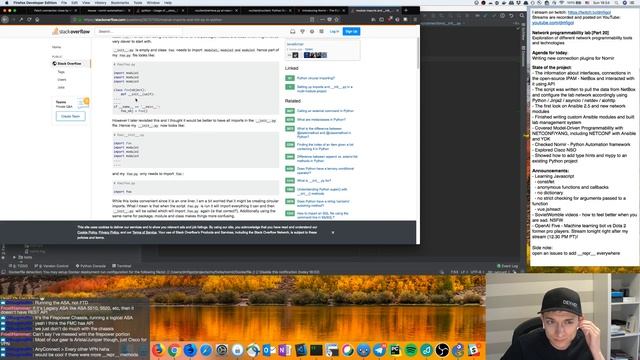The image size is (640, 360).
Task: Click the PyCharm search magnifier icon
Action: (x=522, y=16)
